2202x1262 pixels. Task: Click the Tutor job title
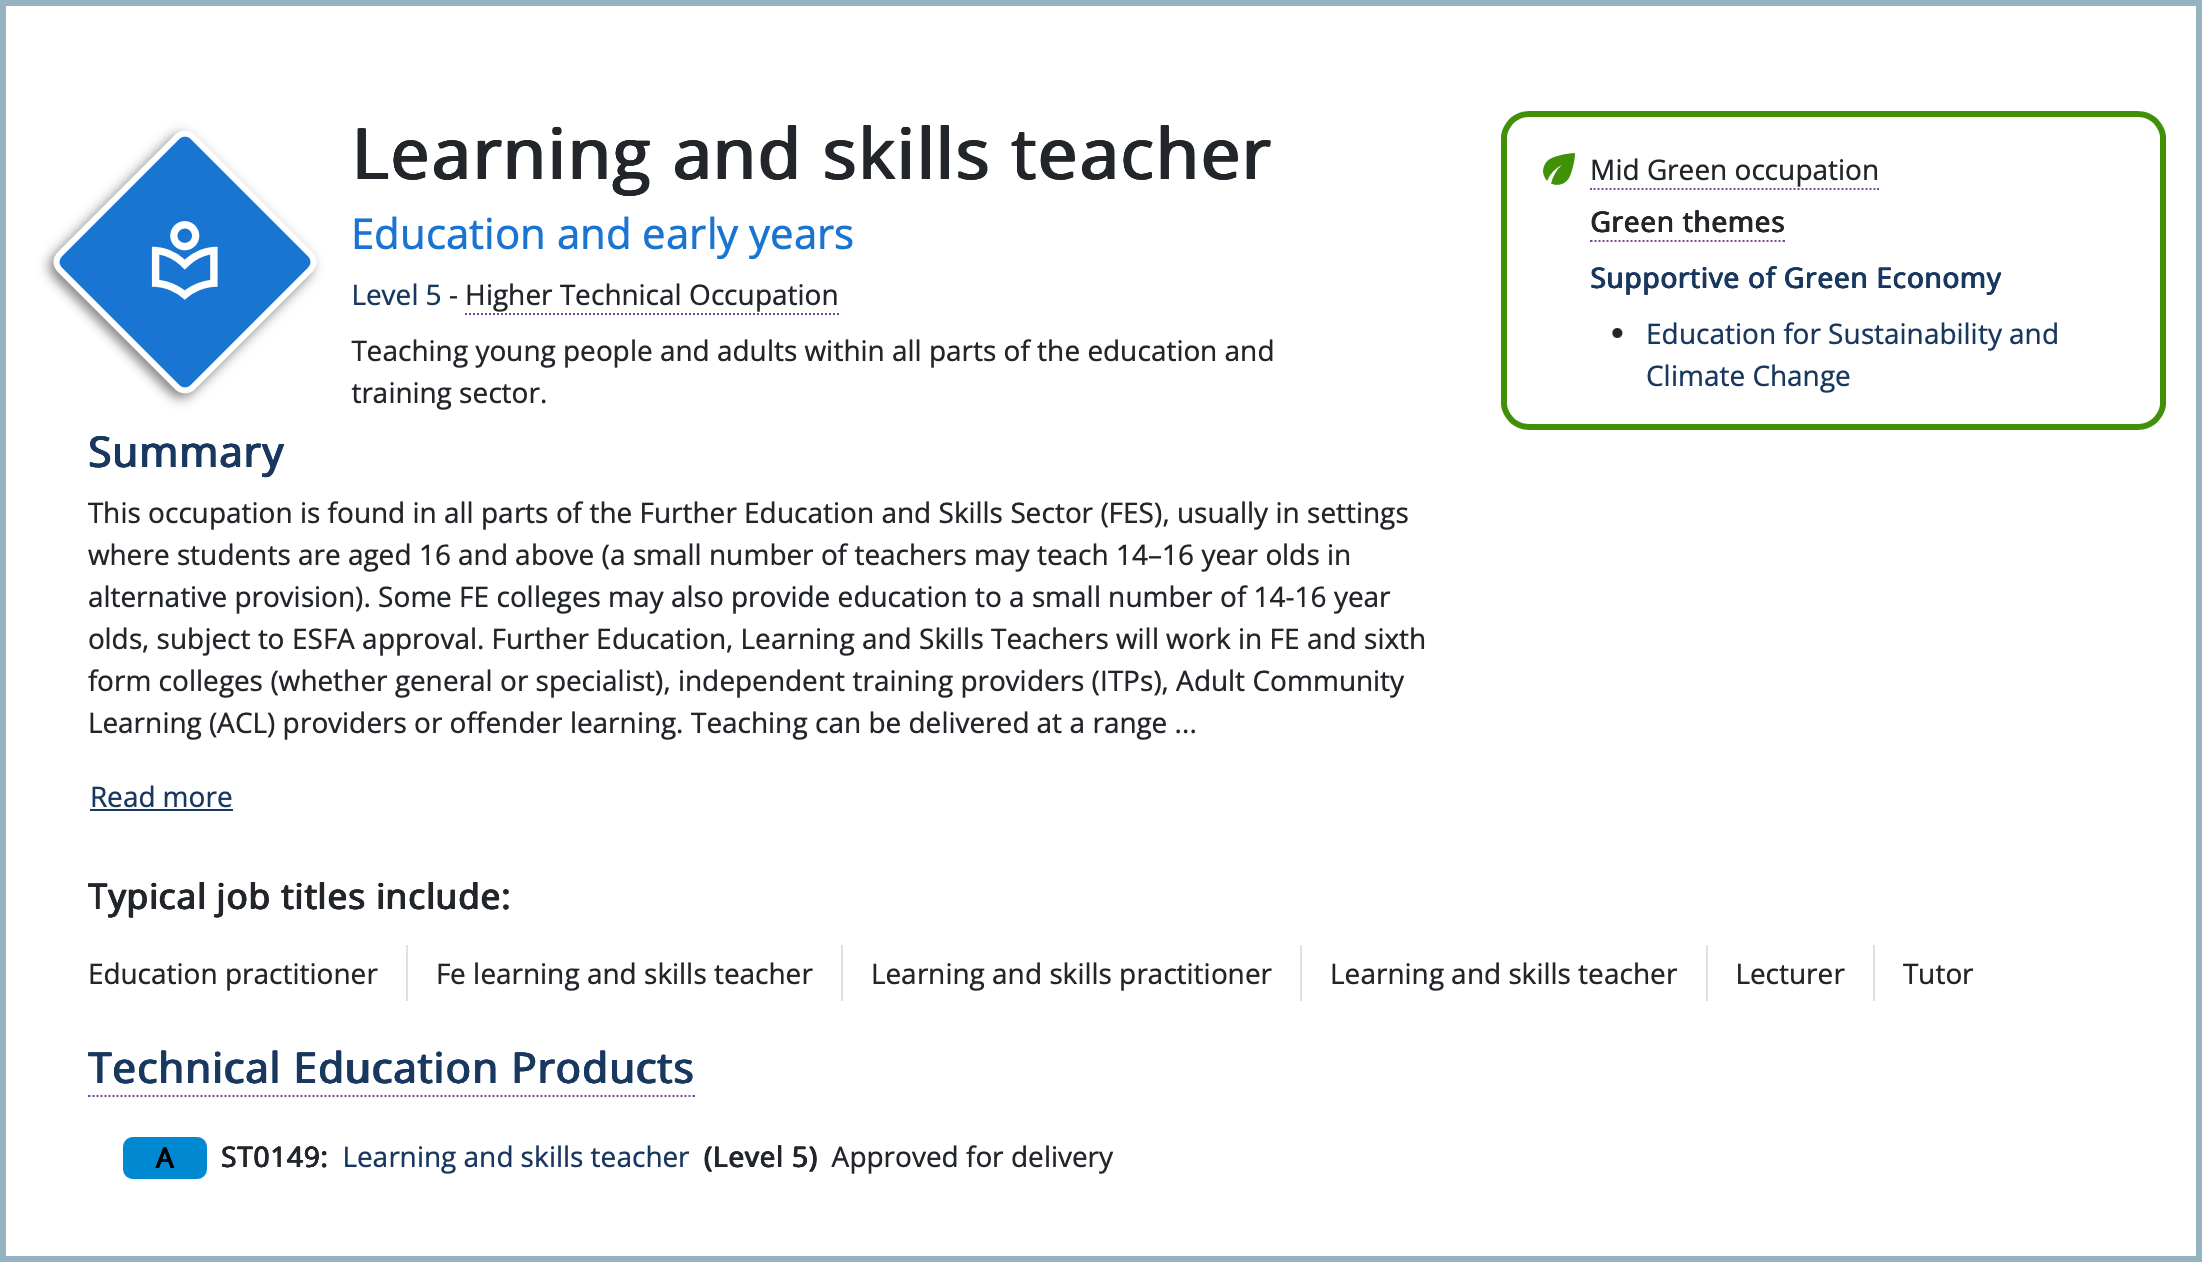(x=1937, y=974)
